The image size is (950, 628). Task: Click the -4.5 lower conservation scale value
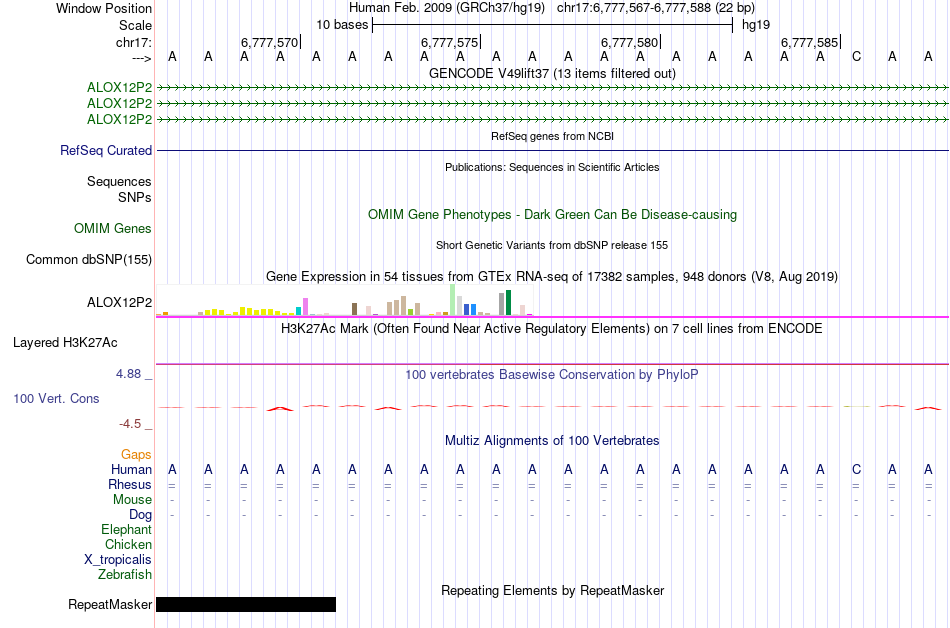(x=130, y=424)
